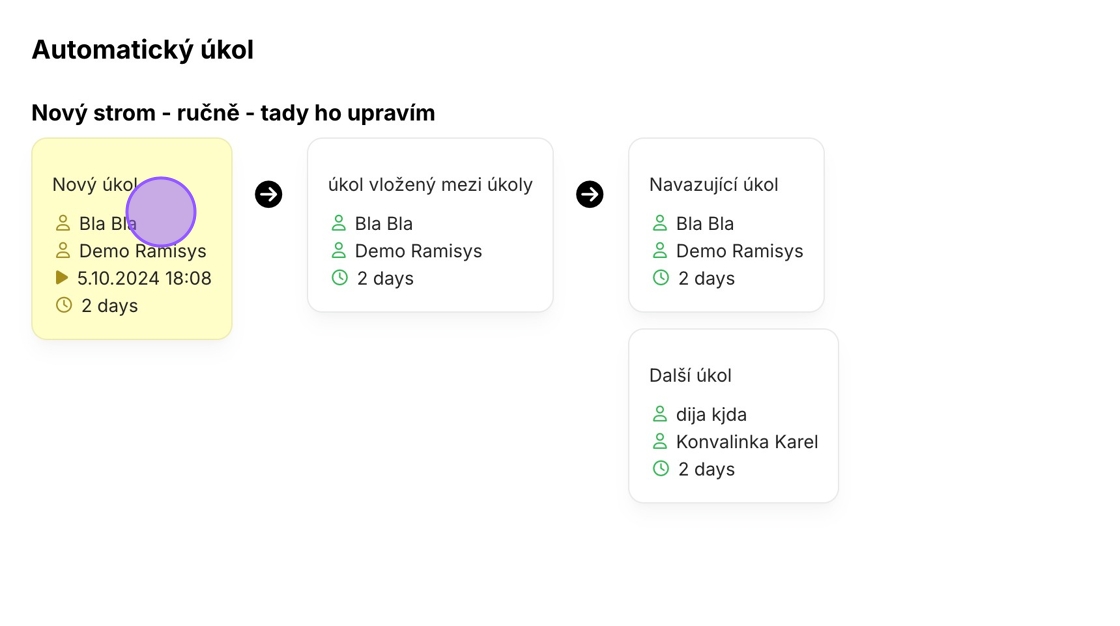This screenshot has width=1120, height=626.
Task: Click person icon beside Demo Ramisys in yellow card
Action: 63,251
